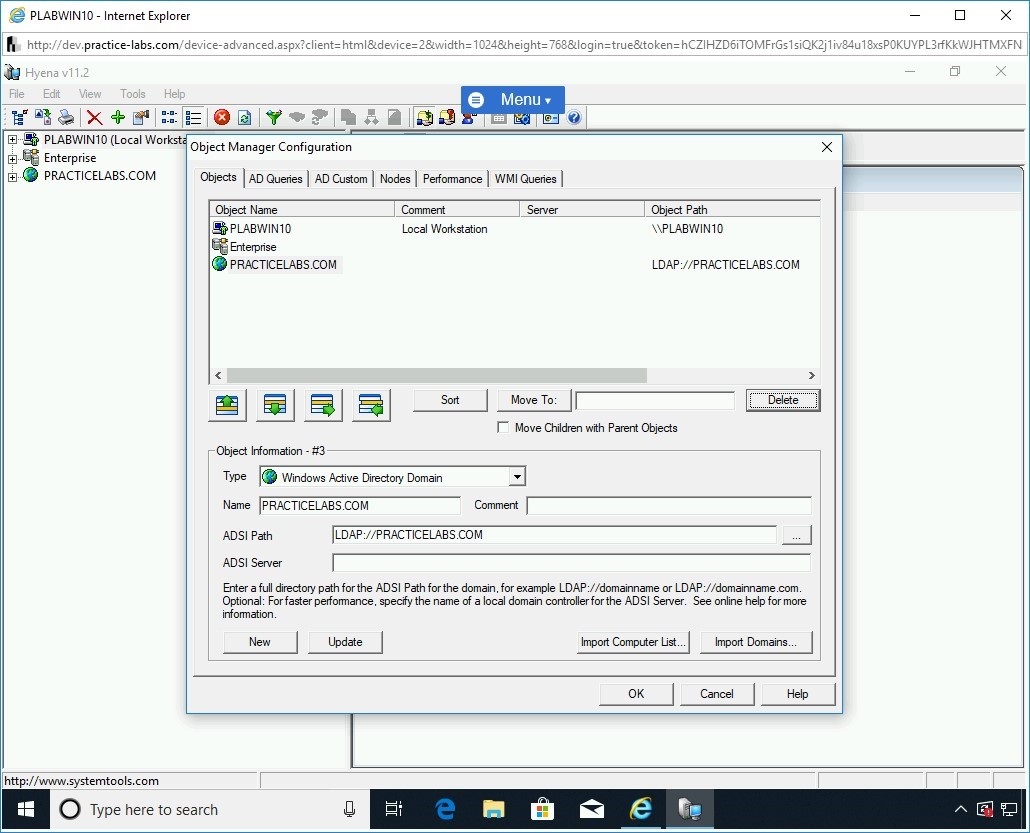
Task: Click the outdent object left arrow button
Action: tap(371, 404)
